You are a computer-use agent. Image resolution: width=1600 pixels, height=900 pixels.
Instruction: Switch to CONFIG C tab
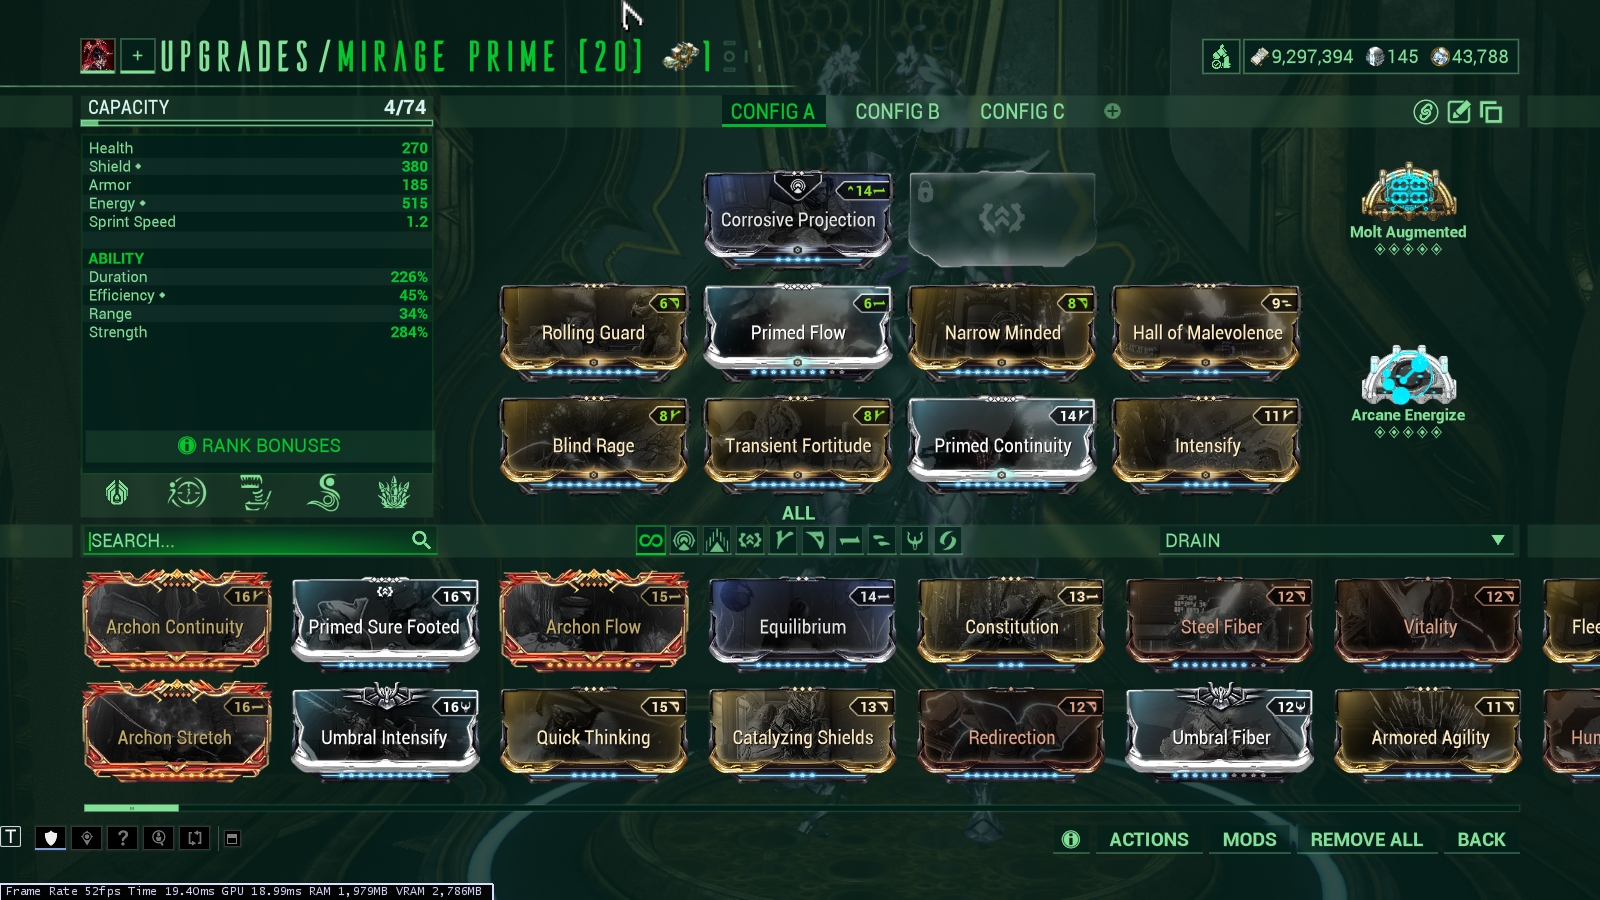pos(1022,112)
